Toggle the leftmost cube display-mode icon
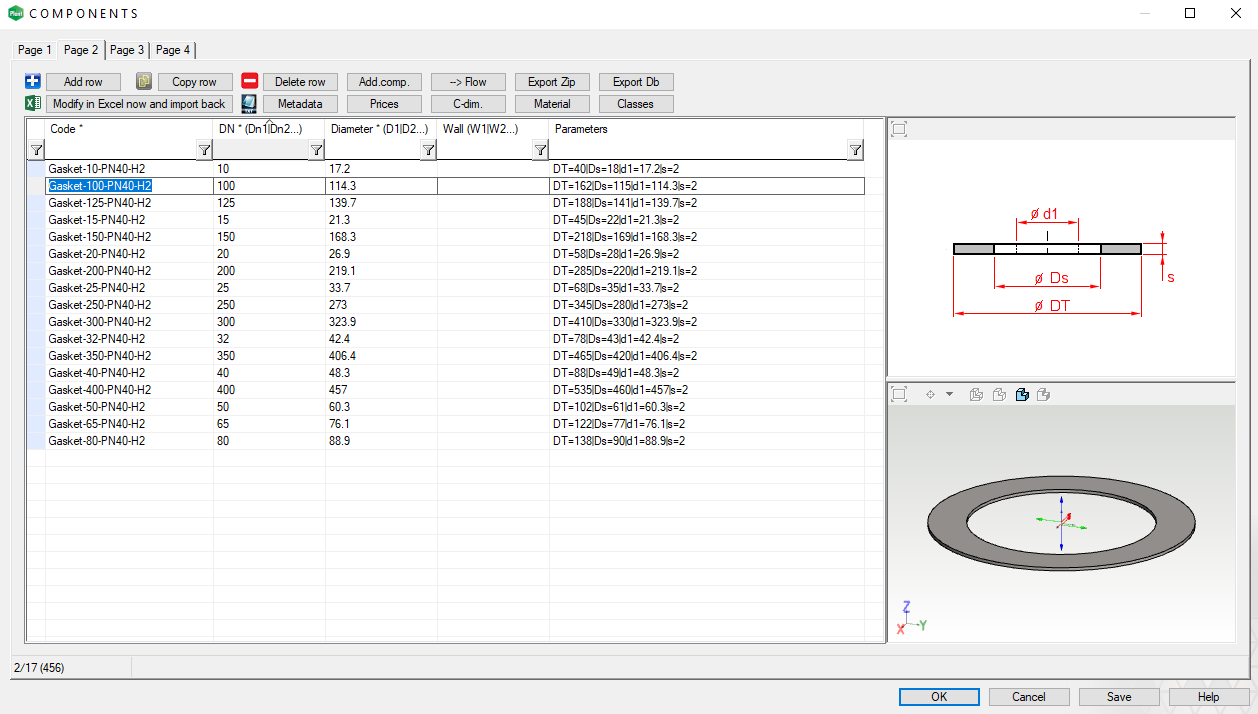The width and height of the screenshot is (1258, 714). pos(977,395)
